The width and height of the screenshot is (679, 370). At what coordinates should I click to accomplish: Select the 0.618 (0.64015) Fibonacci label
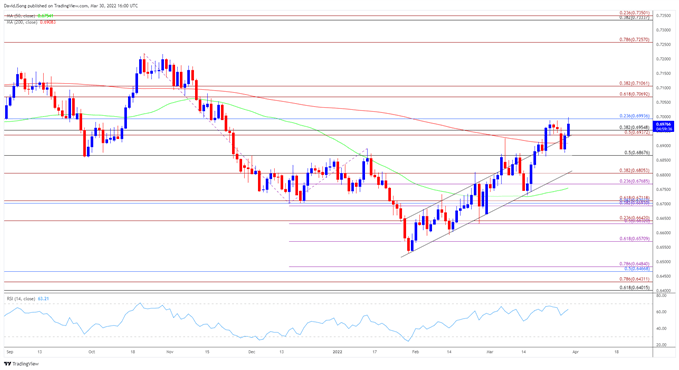634,287
